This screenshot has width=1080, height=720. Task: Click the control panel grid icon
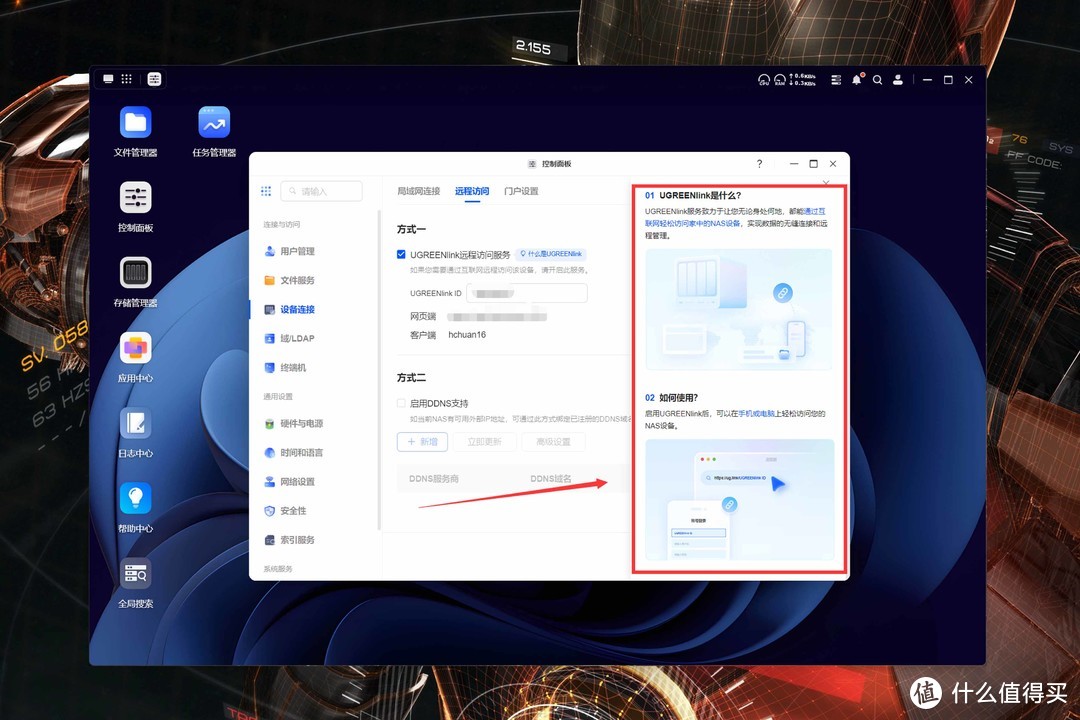pyautogui.click(x=266, y=191)
